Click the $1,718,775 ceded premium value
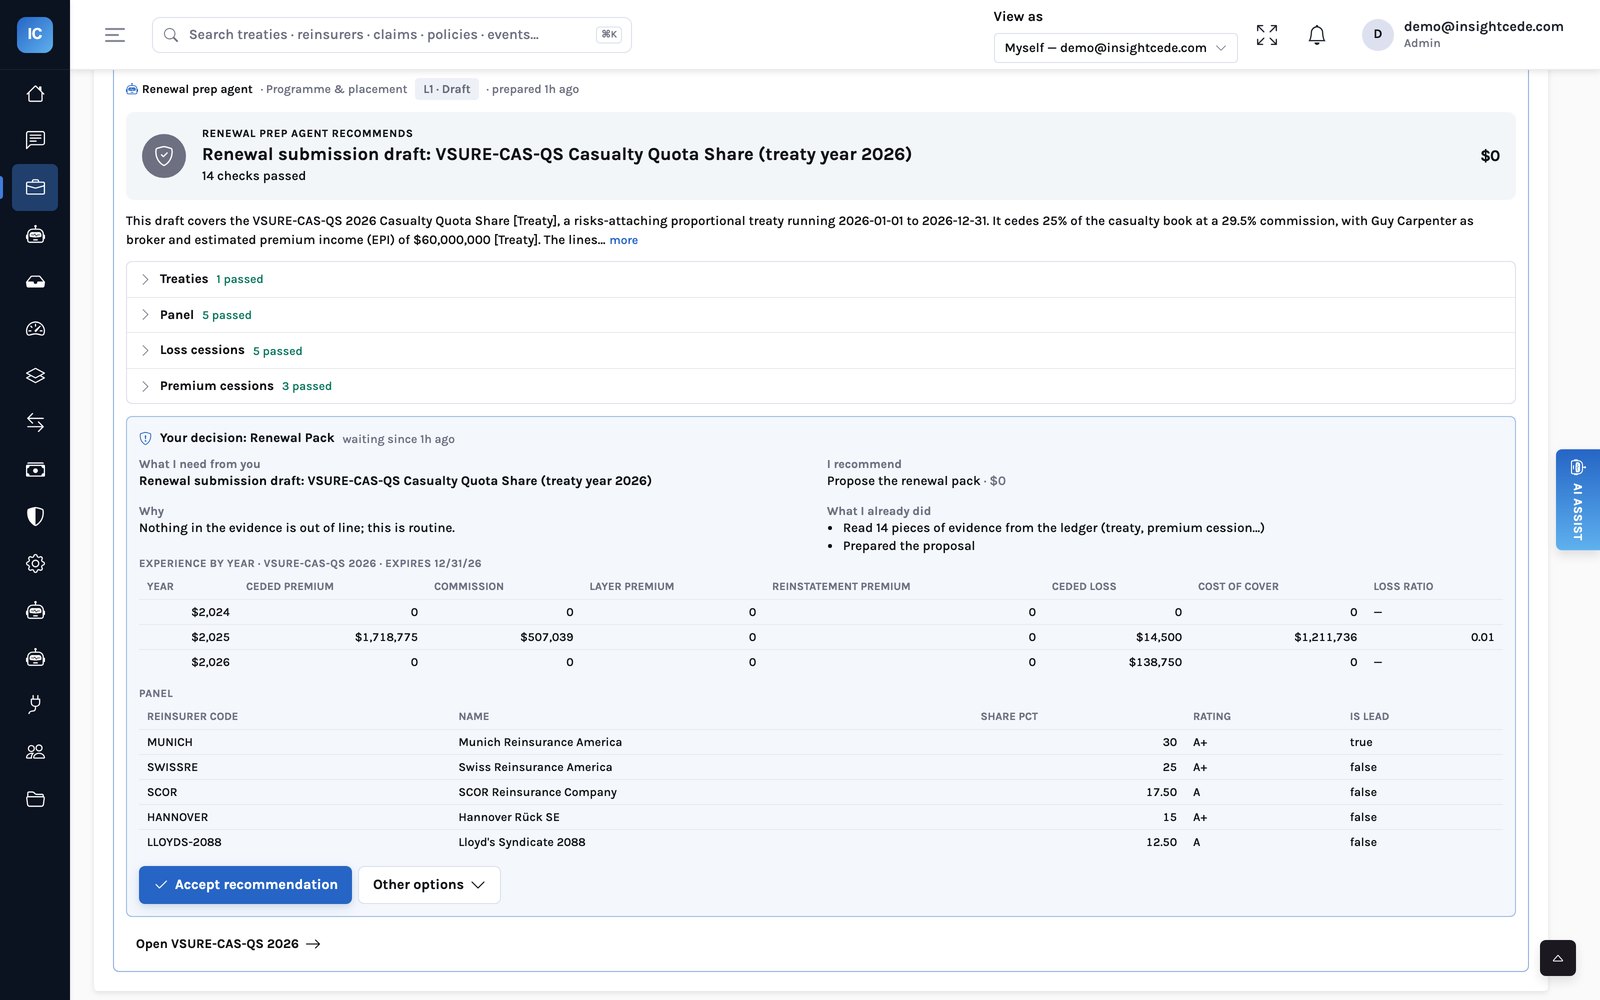 click(x=386, y=637)
